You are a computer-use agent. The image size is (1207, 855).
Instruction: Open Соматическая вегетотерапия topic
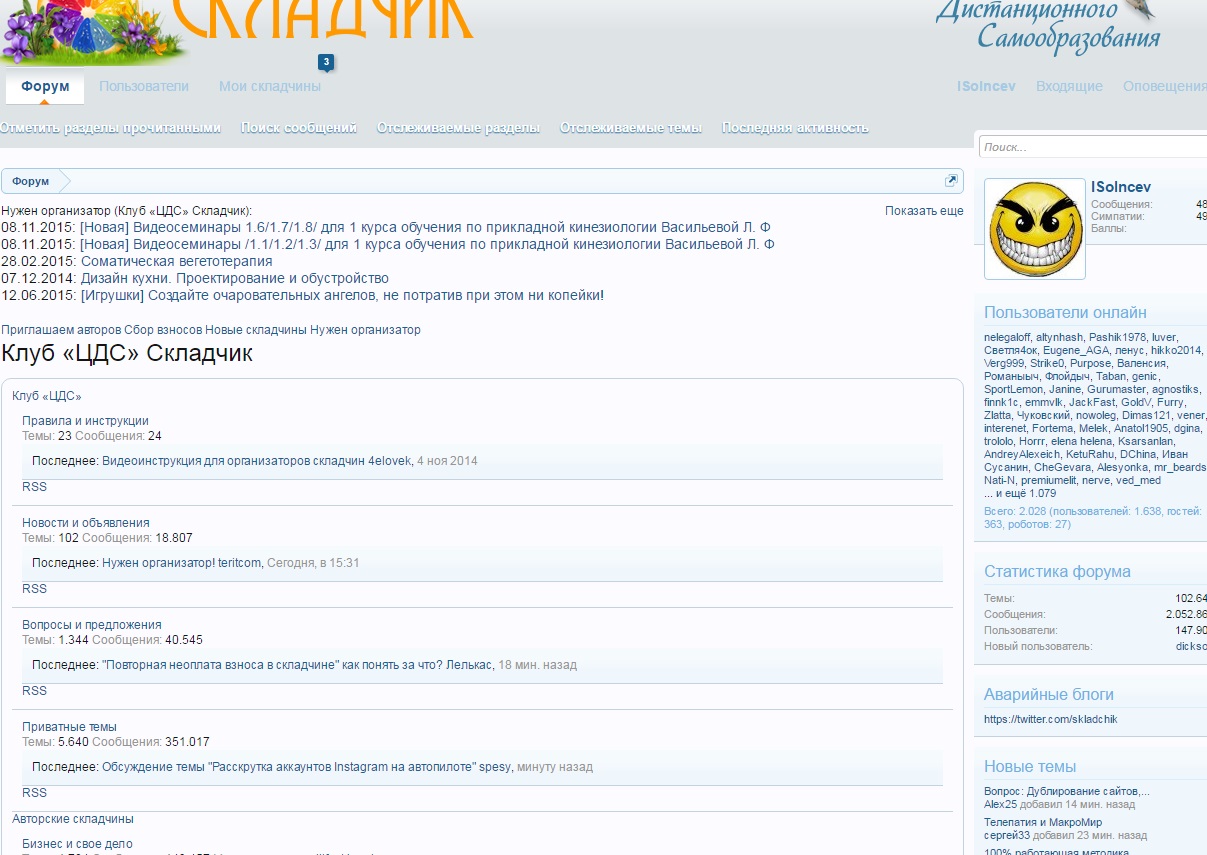[177, 261]
